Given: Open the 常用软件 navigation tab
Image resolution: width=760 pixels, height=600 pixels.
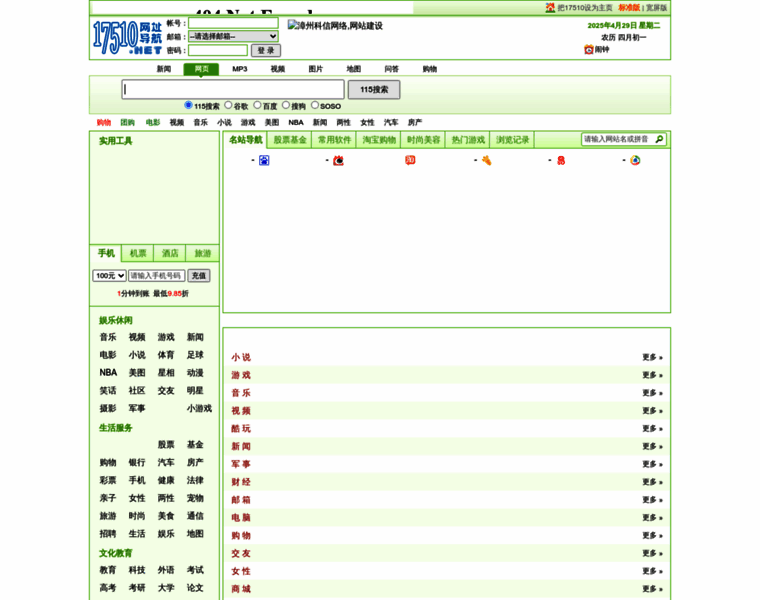Looking at the screenshot, I should (334, 140).
